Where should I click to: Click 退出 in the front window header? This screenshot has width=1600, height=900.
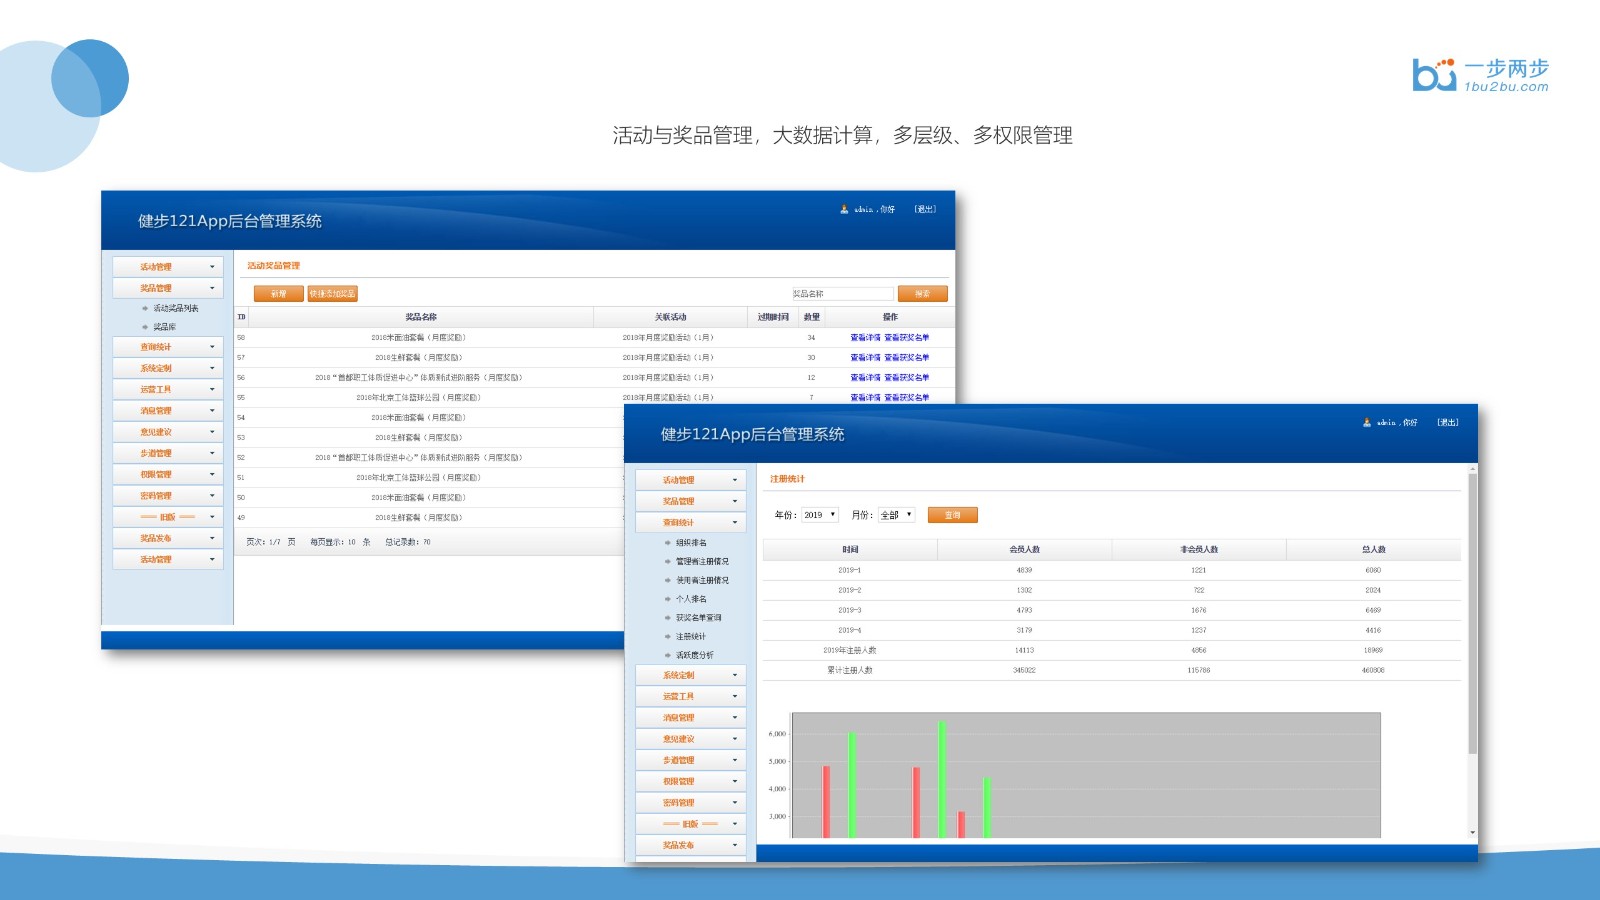[1448, 422]
